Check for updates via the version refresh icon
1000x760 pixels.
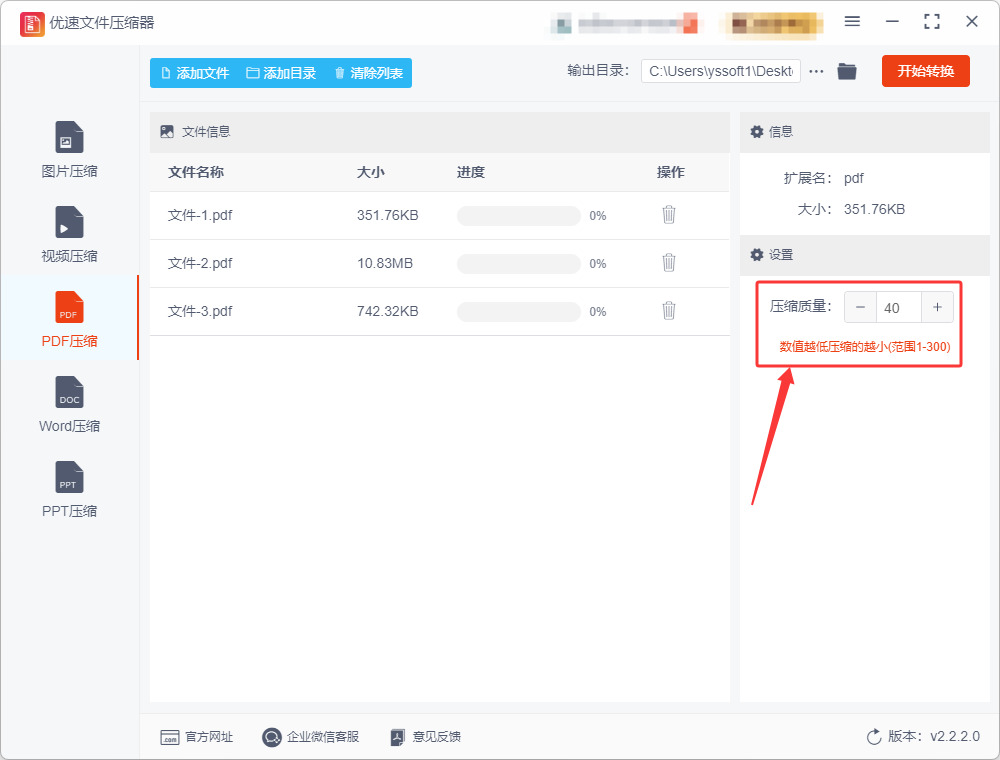tap(874, 737)
